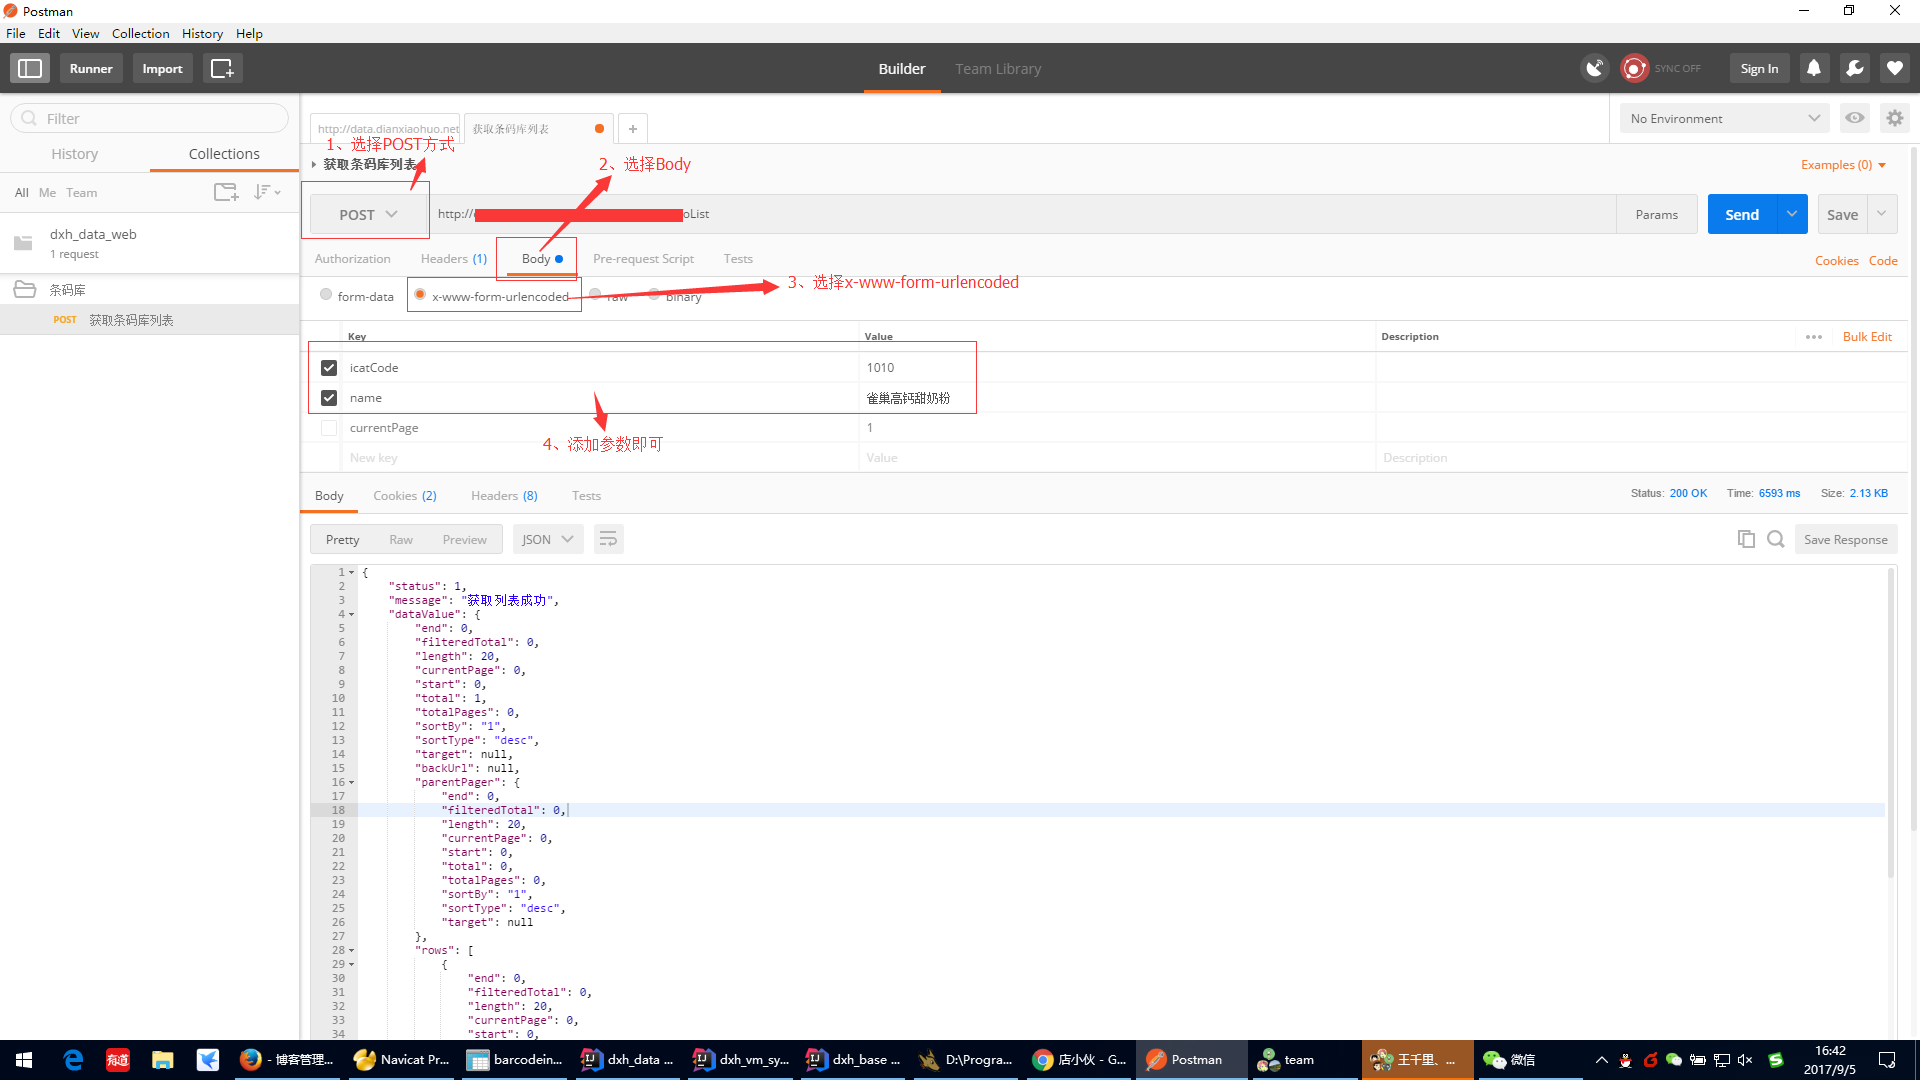
Task: Toggle line wrap in response
Action: pyautogui.click(x=608, y=539)
